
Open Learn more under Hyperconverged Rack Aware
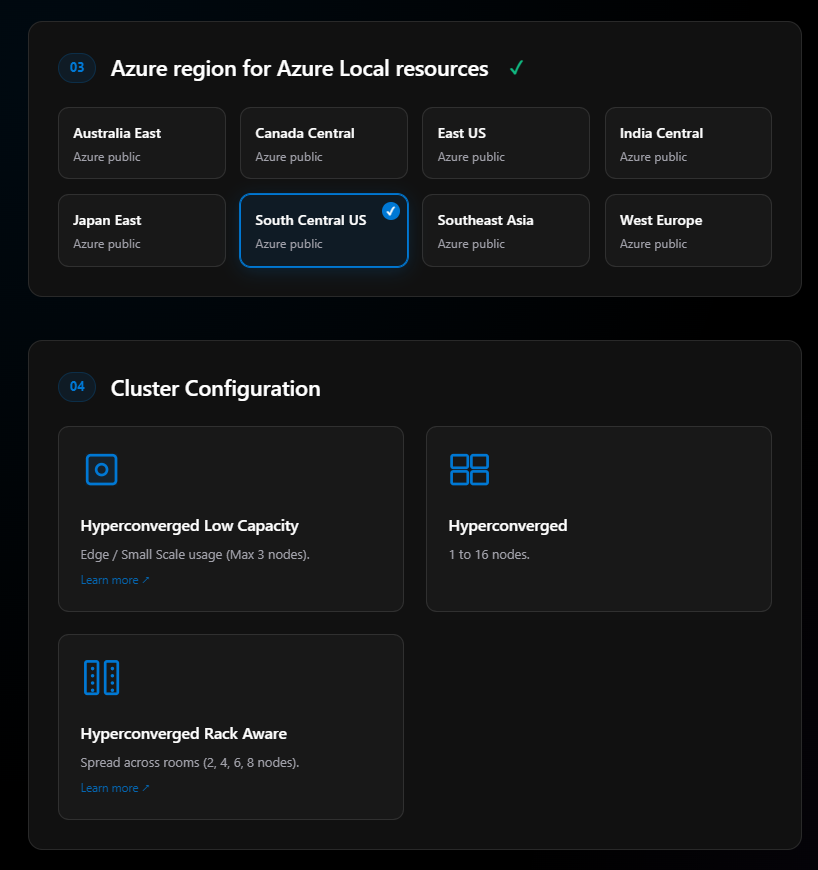click(x=114, y=788)
